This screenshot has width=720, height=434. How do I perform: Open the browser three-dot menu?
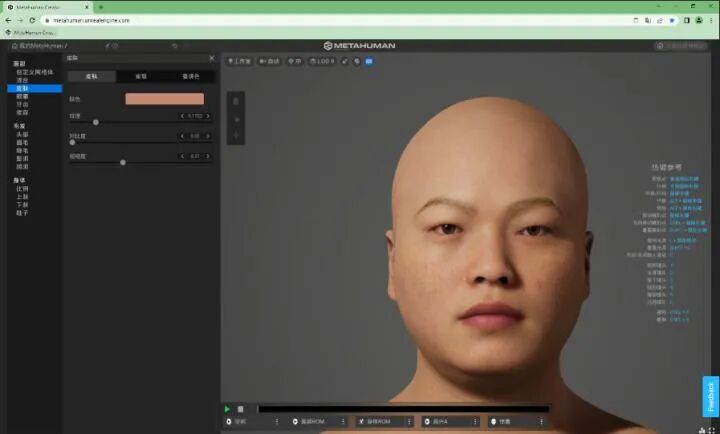pos(711,20)
